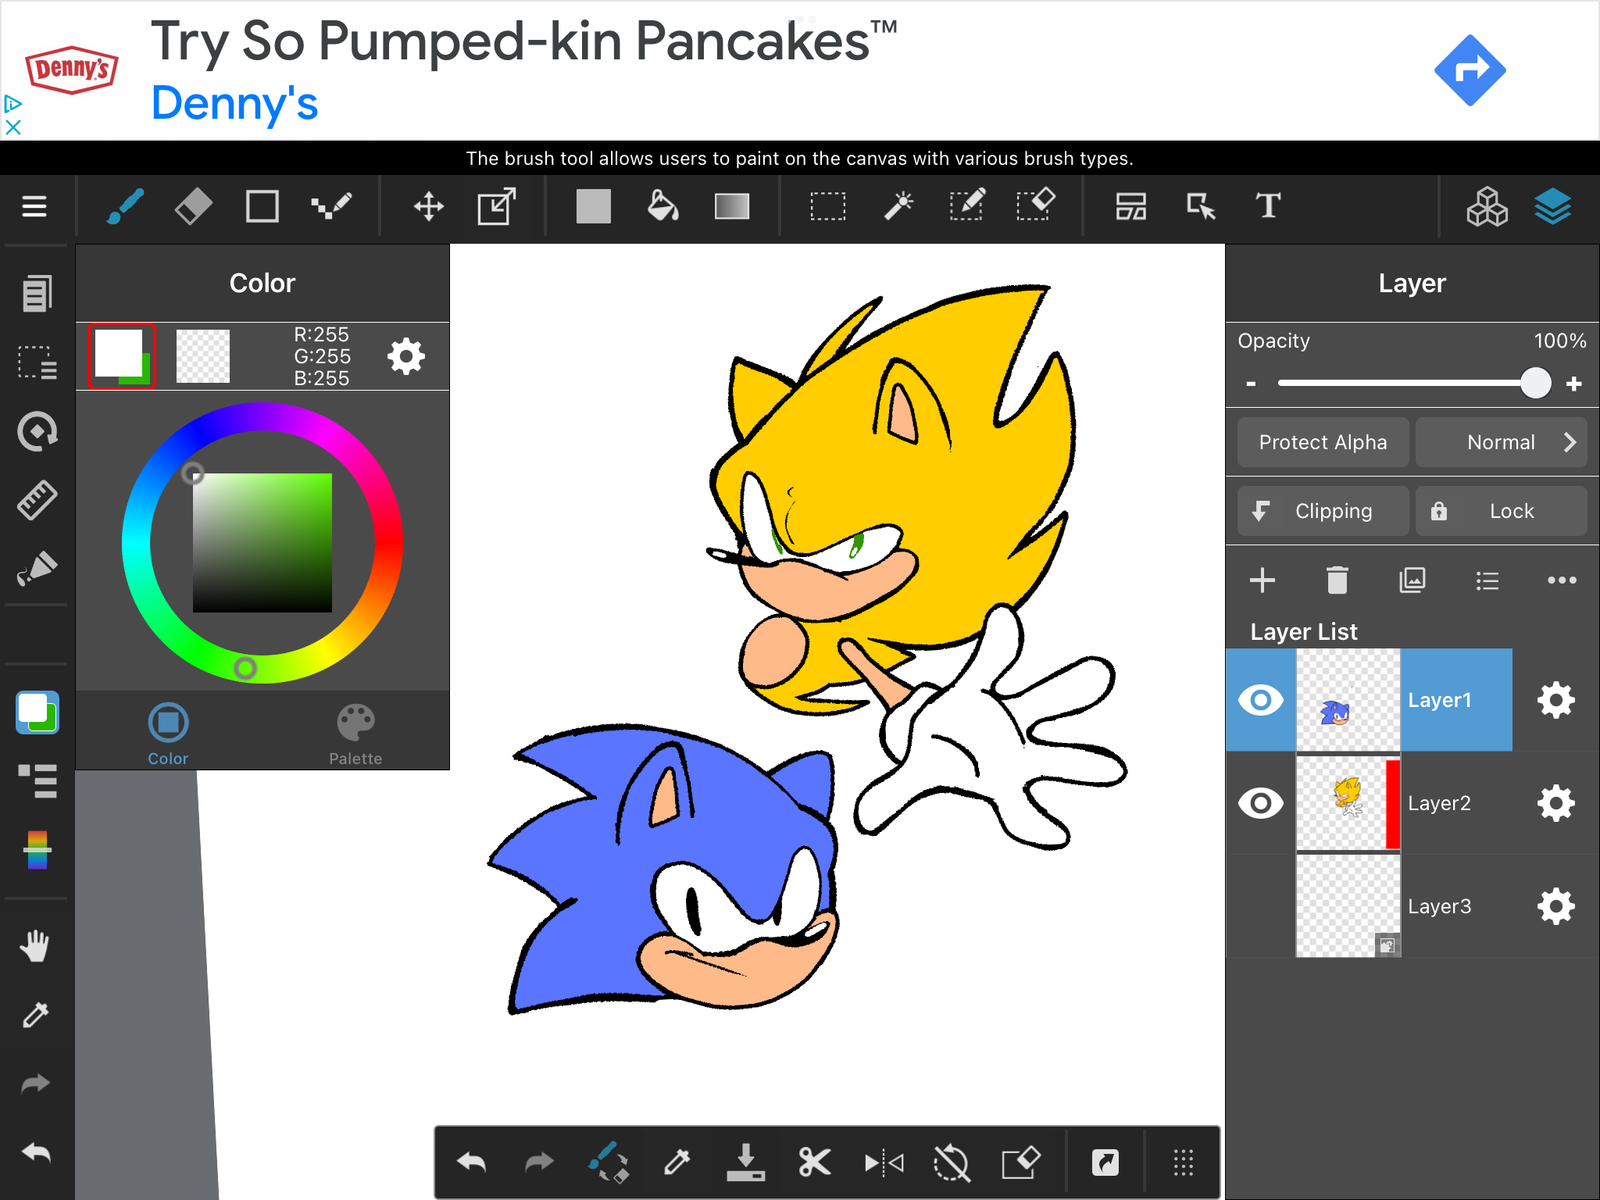Image resolution: width=1600 pixels, height=1200 pixels.
Task: Increase opacity with plus button
Action: 1574,384
